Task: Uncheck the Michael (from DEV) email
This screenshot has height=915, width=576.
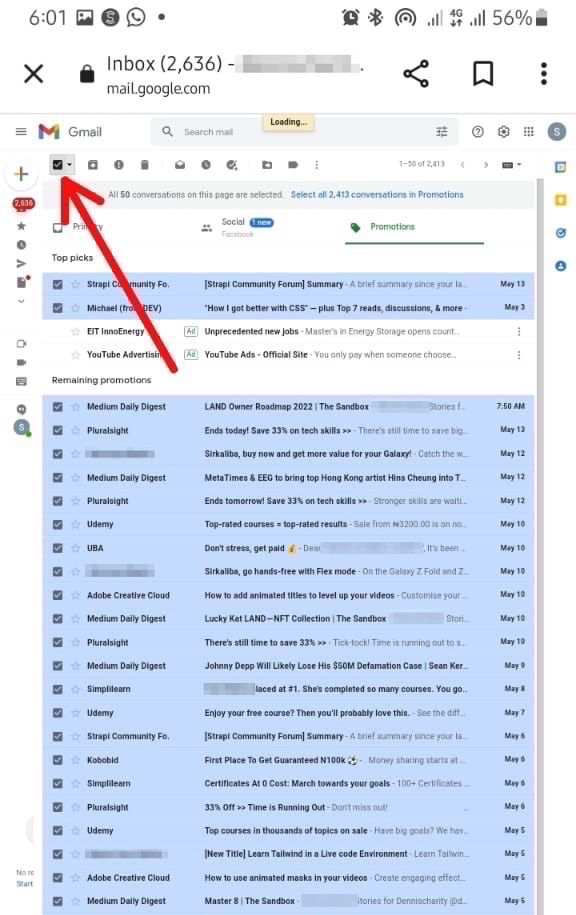Action: tap(57, 308)
